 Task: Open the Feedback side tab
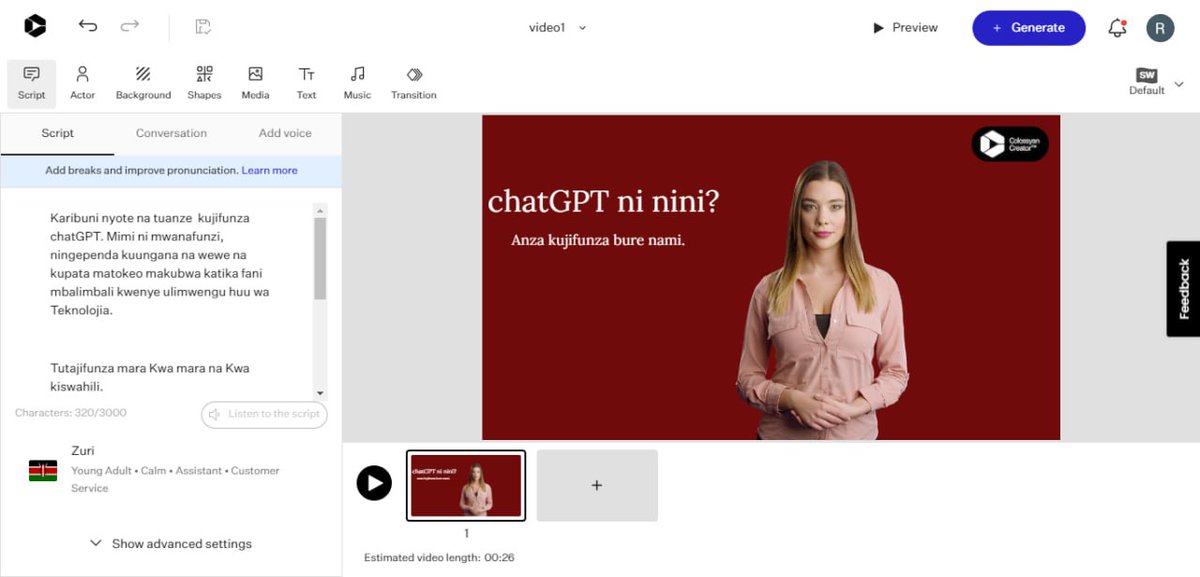[x=1184, y=289]
